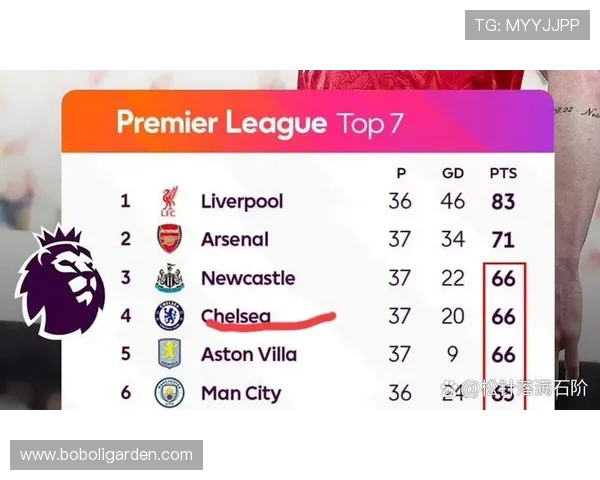
Task: Open the www.boboligarden.com link
Action: click(x=106, y=455)
